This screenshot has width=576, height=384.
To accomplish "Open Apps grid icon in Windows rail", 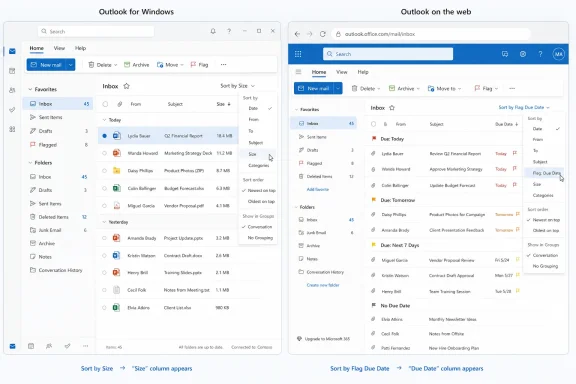I will coord(12,129).
